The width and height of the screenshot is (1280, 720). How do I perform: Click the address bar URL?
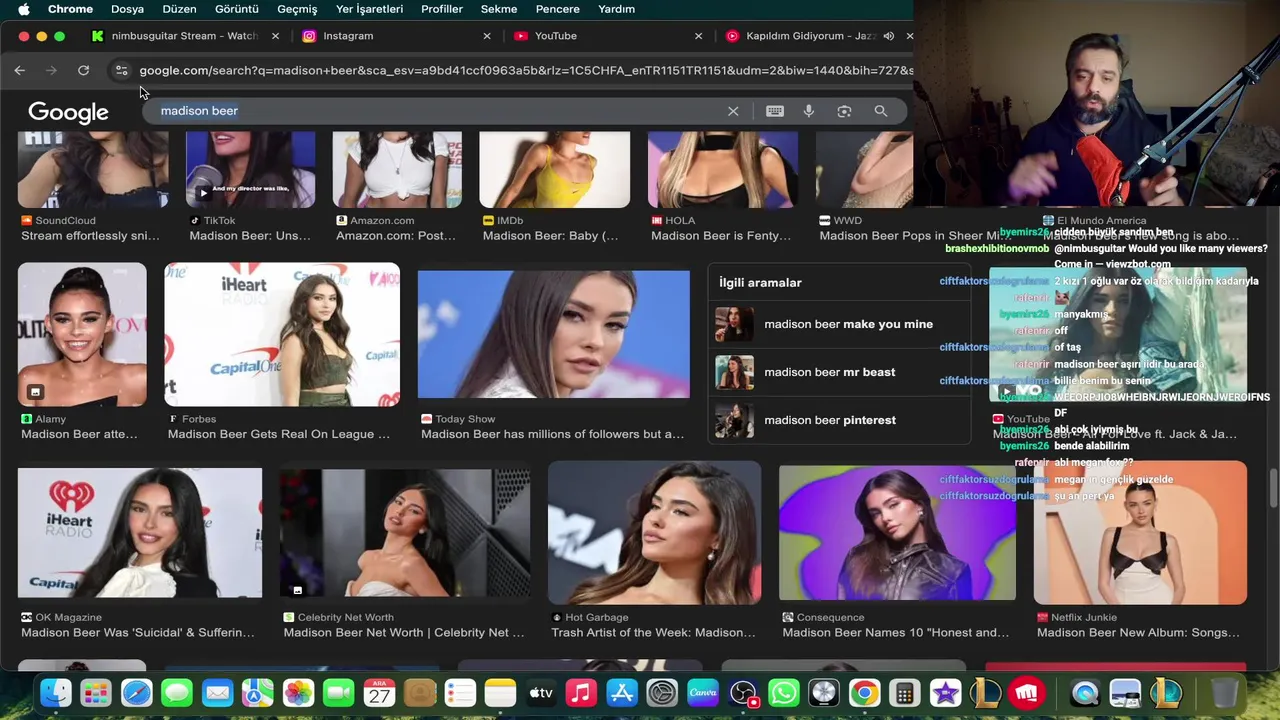point(526,70)
